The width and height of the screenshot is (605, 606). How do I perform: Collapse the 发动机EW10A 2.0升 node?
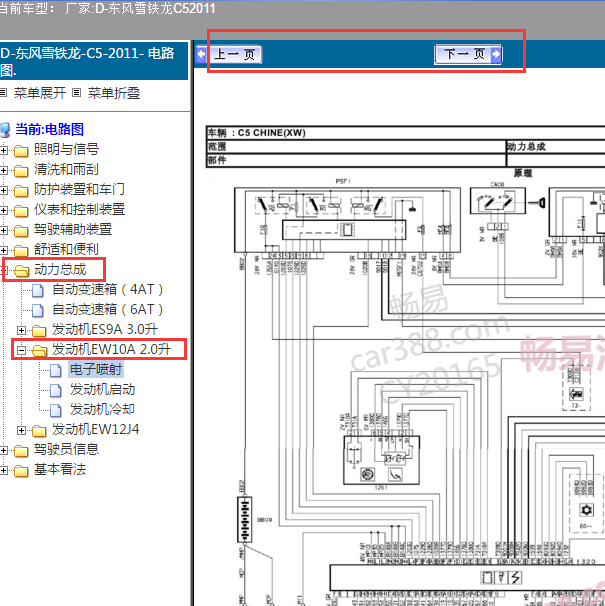click(22, 351)
